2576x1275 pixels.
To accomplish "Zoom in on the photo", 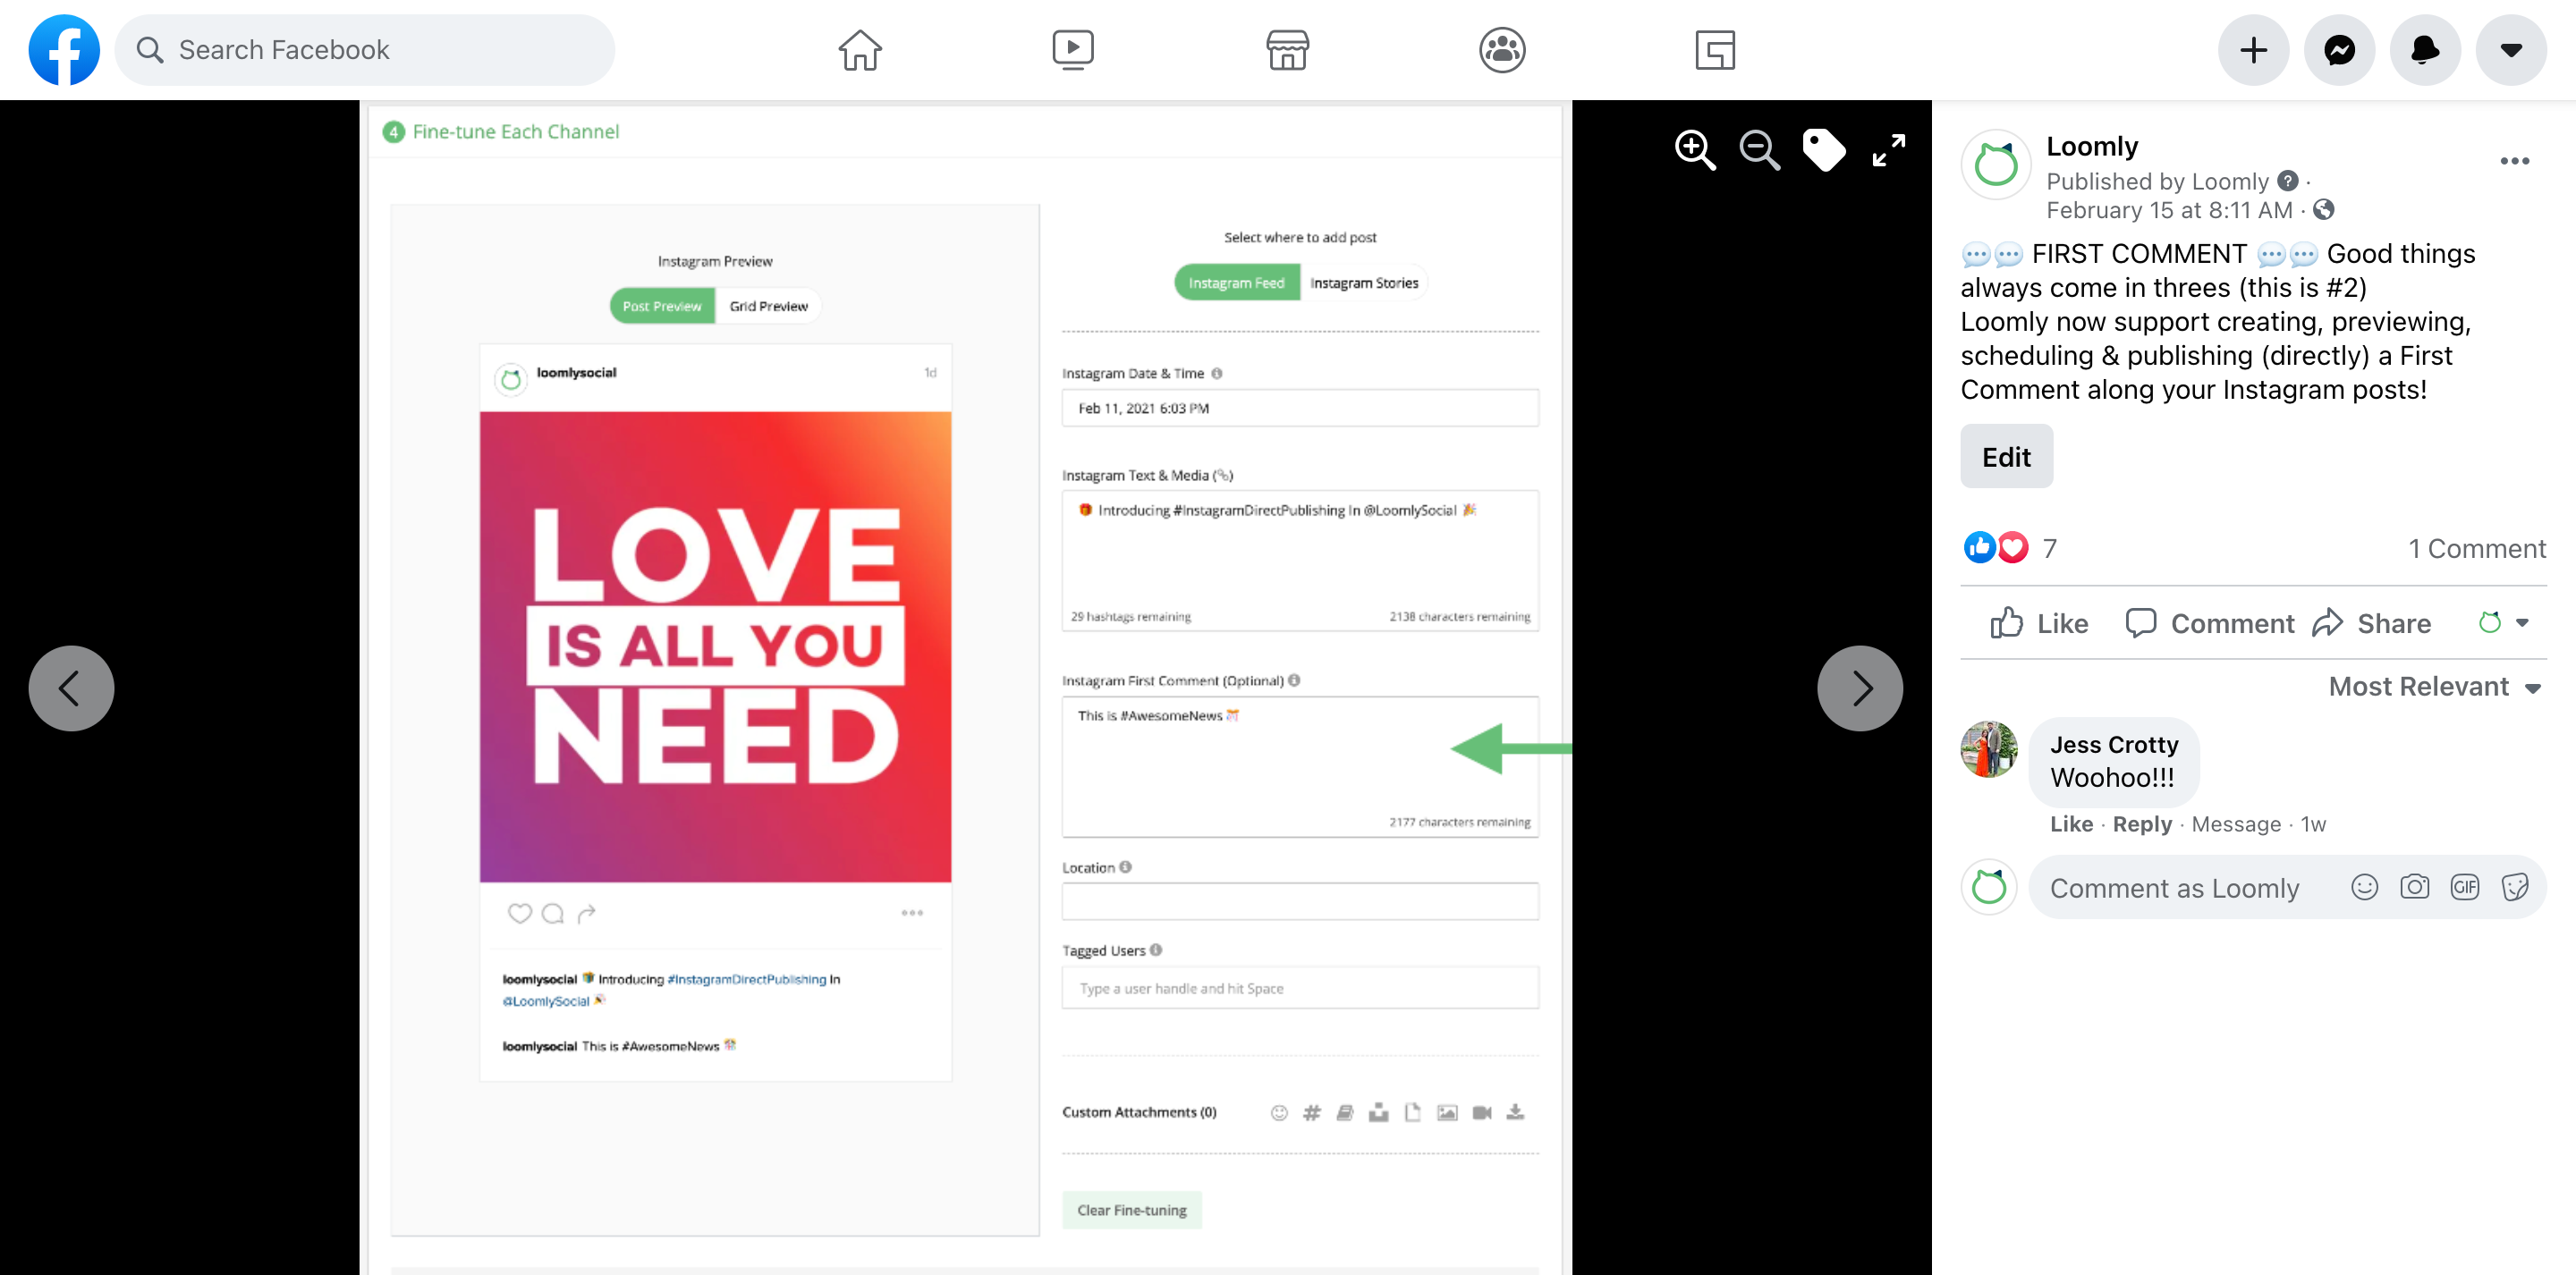I will pos(1695,150).
